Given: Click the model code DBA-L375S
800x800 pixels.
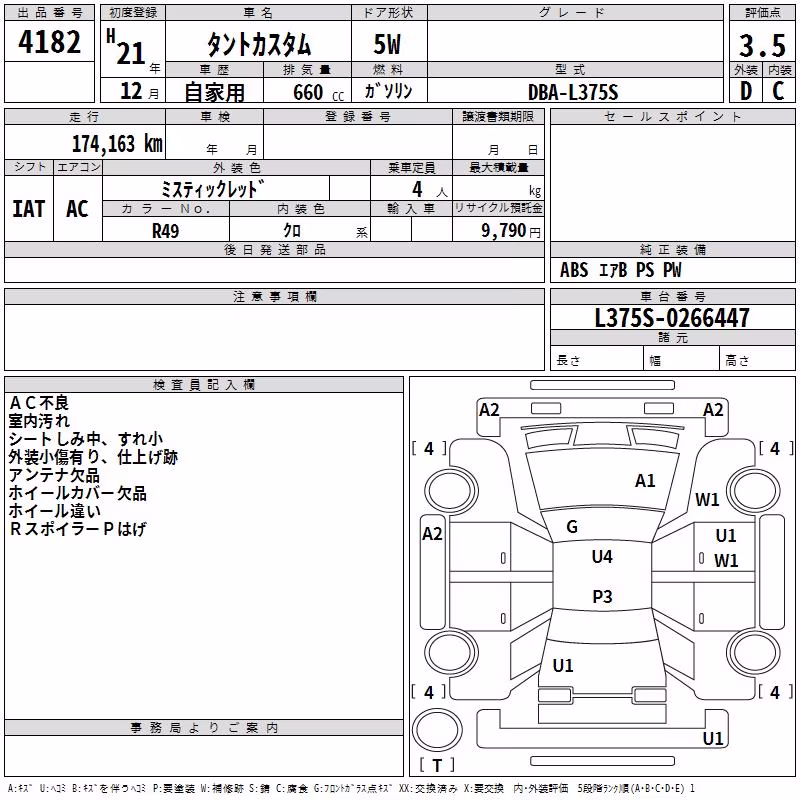Looking at the screenshot, I should pyautogui.click(x=573, y=92).
